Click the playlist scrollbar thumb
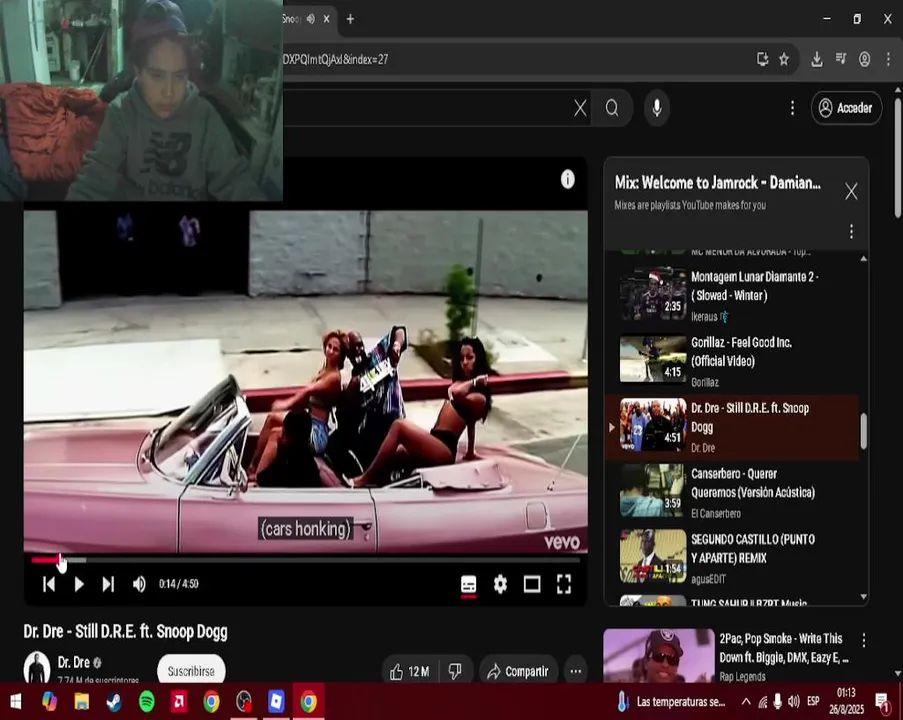This screenshot has width=903, height=720. 863,431
